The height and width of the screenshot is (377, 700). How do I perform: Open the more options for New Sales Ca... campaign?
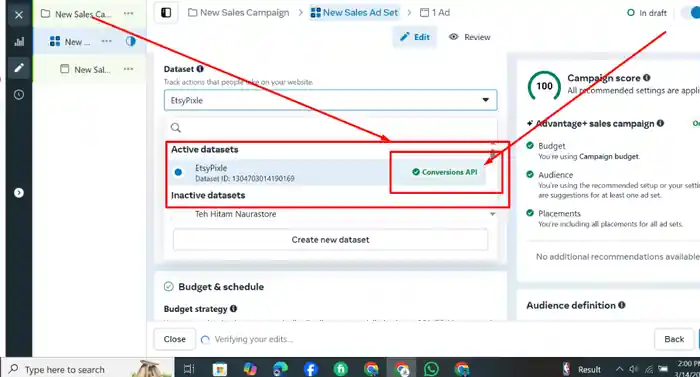pos(129,13)
